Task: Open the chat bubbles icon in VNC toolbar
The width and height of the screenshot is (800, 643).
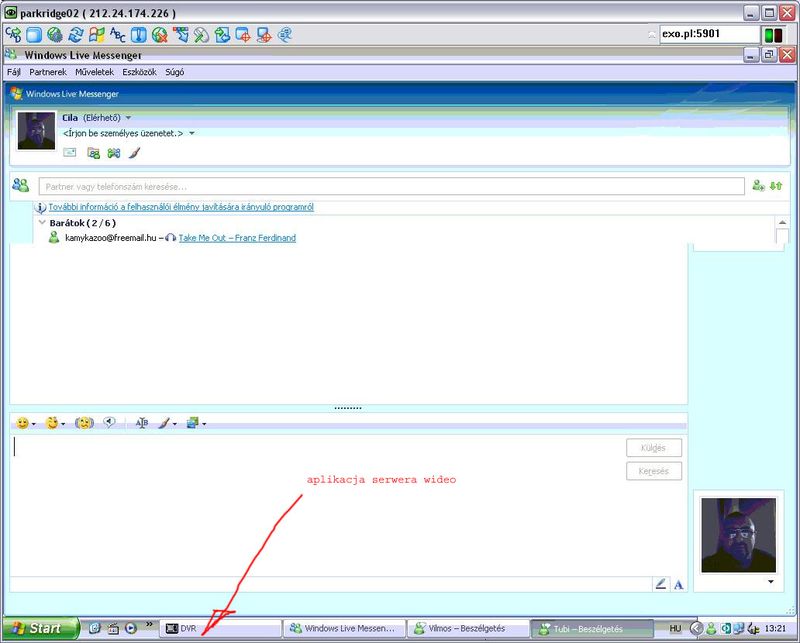Action: click(285, 35)
